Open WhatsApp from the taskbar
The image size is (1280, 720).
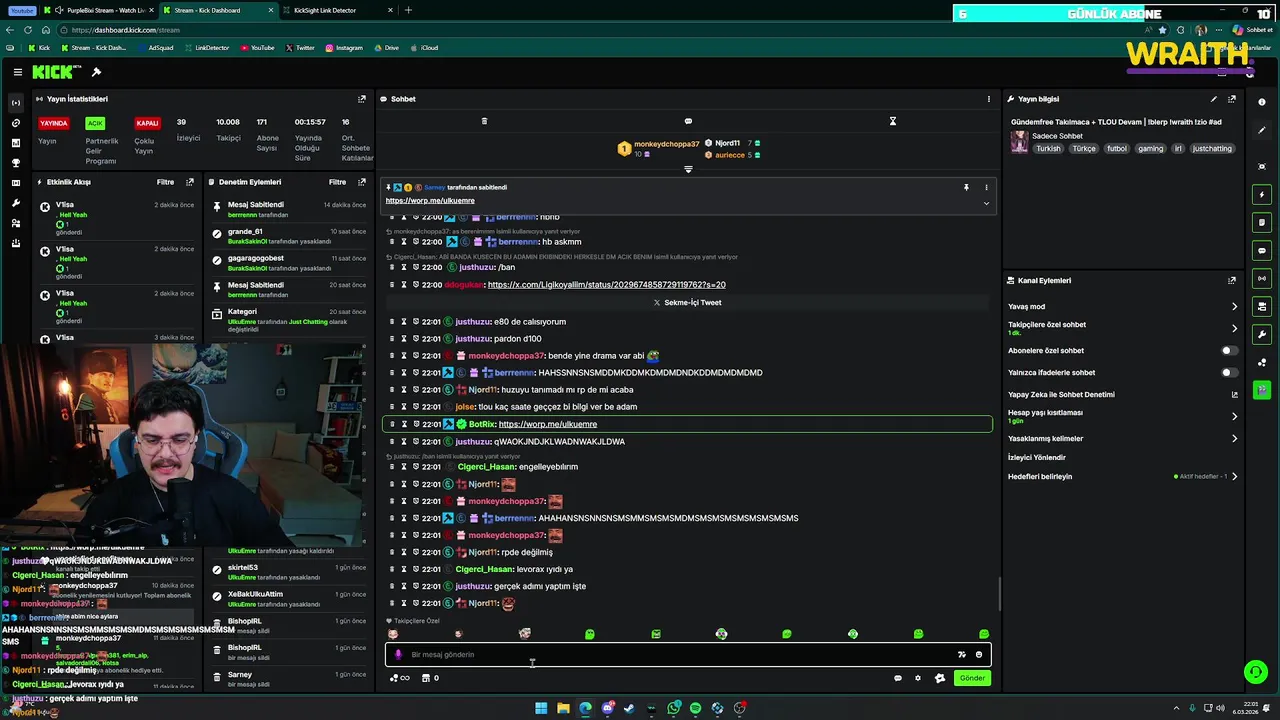[x=674, y=708]
